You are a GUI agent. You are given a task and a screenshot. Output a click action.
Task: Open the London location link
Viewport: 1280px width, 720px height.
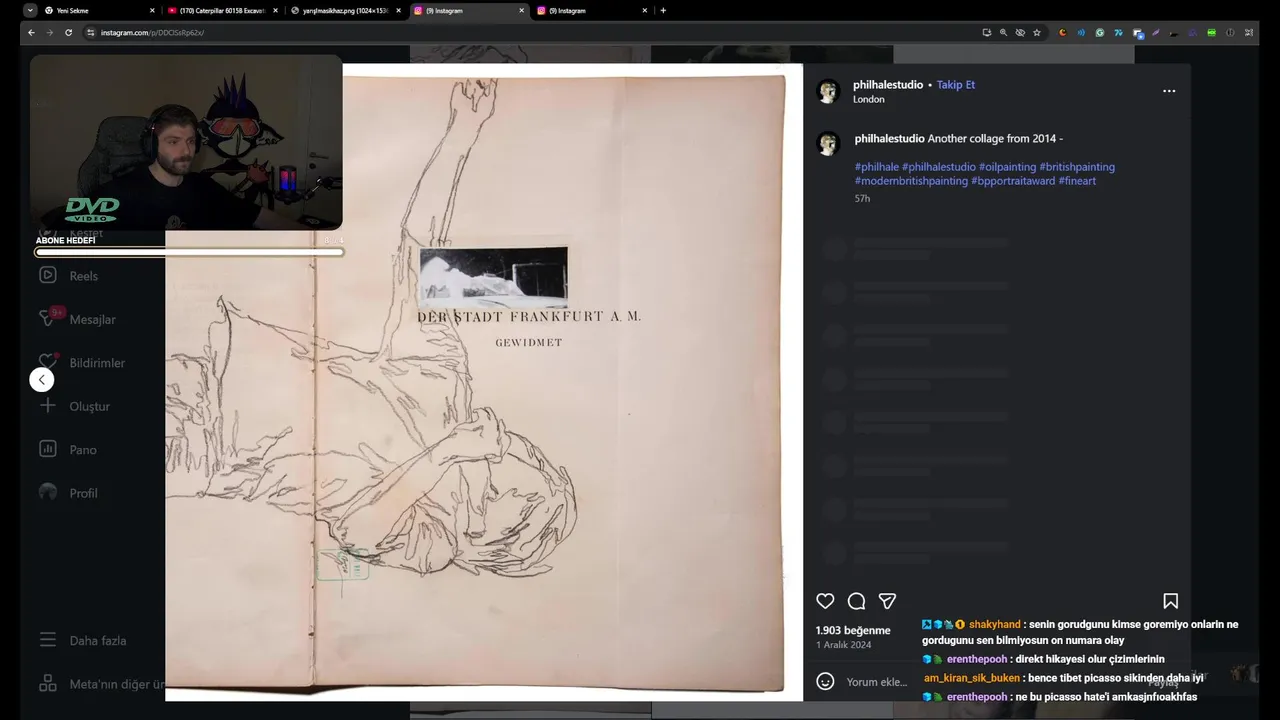(x=869, y=100)
